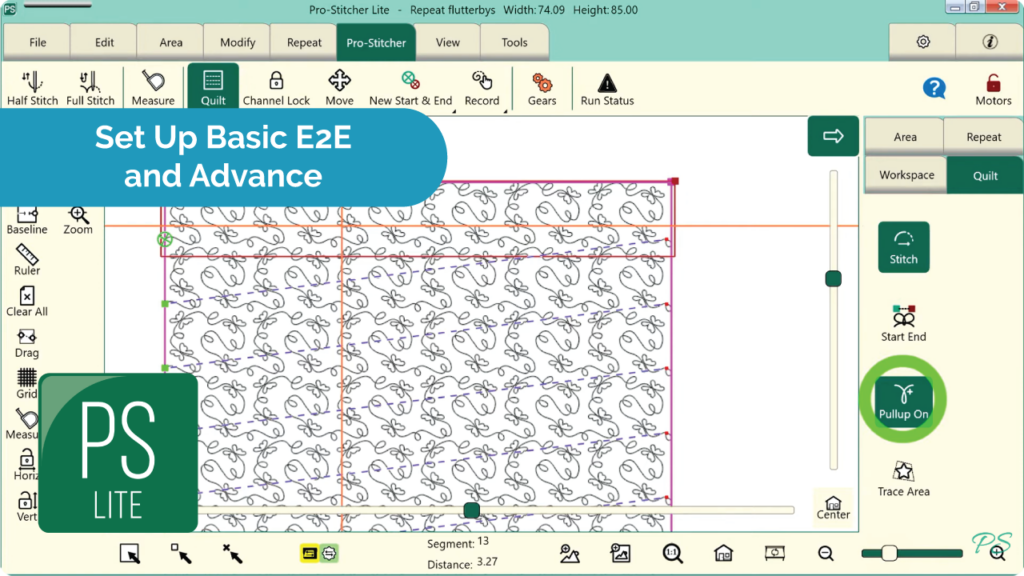Select the Full Stitch tool

[90, 88]
